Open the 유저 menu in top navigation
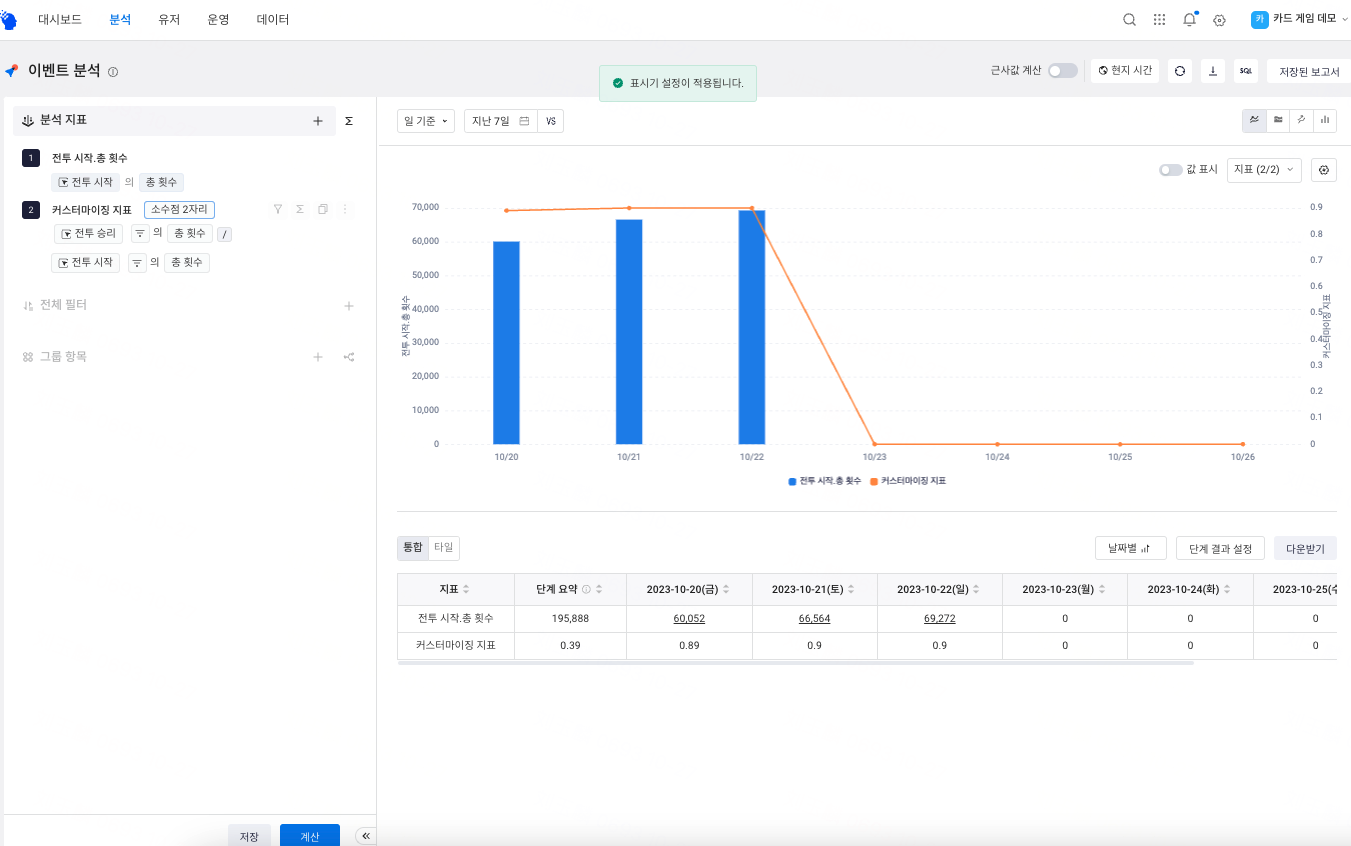 (169, 18)
